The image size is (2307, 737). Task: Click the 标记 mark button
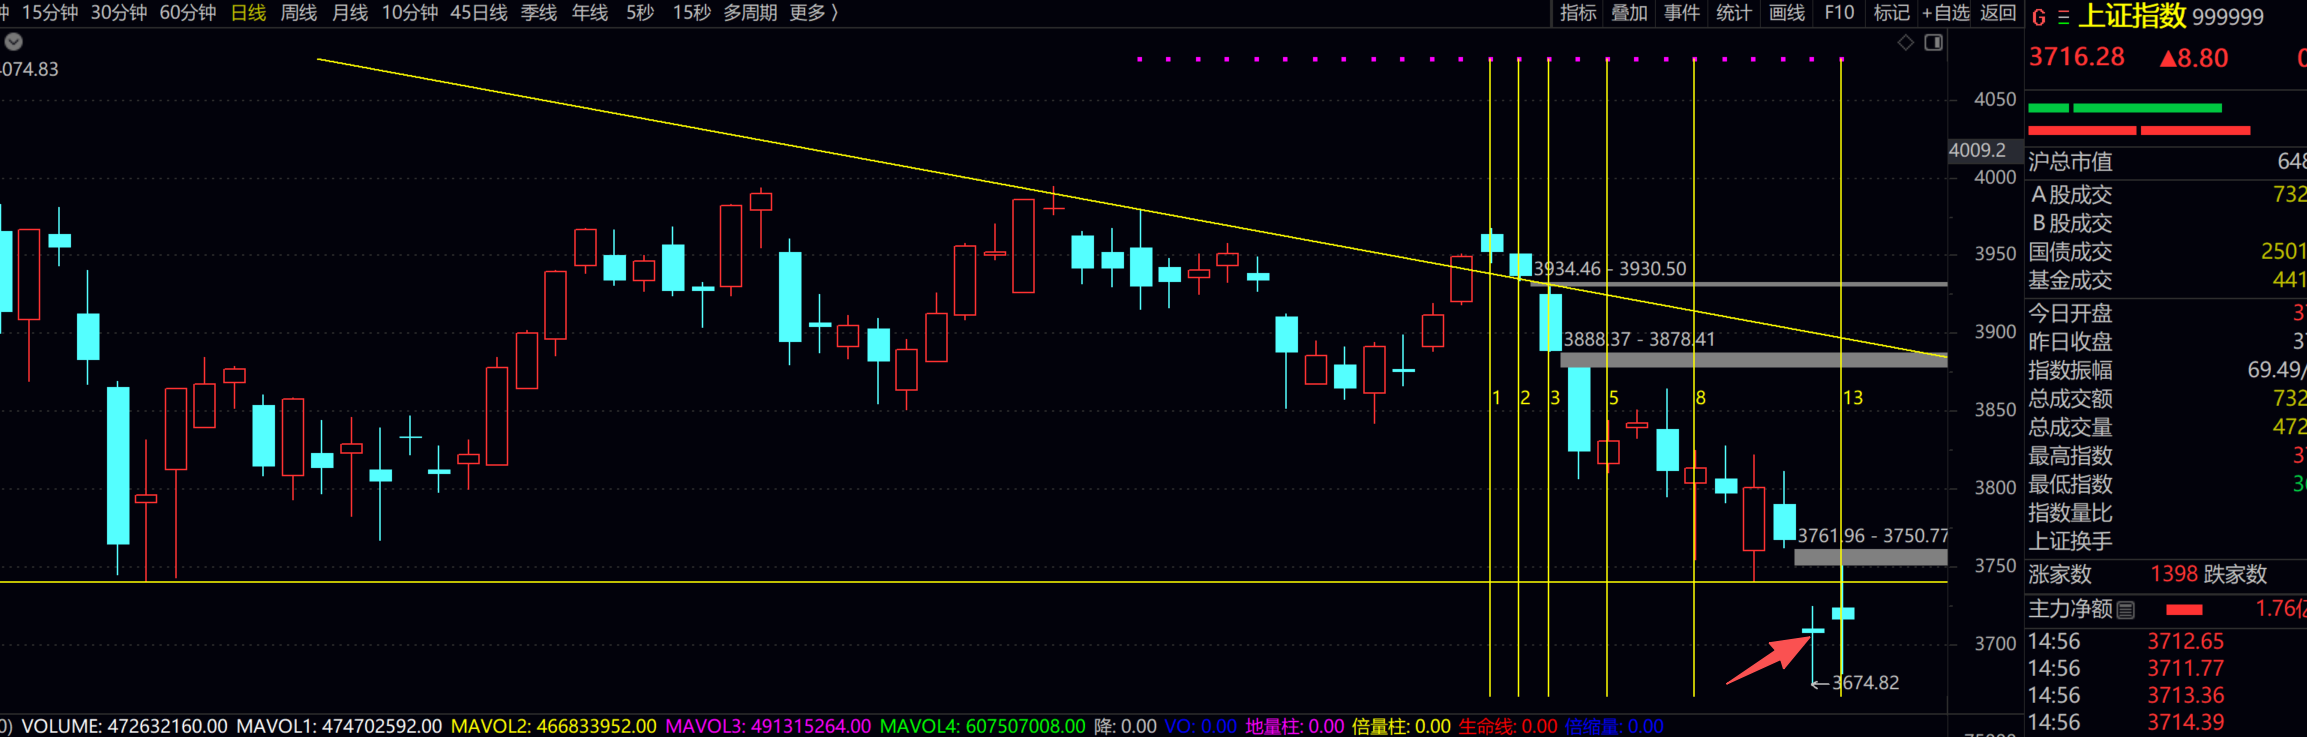point(1891,13)
